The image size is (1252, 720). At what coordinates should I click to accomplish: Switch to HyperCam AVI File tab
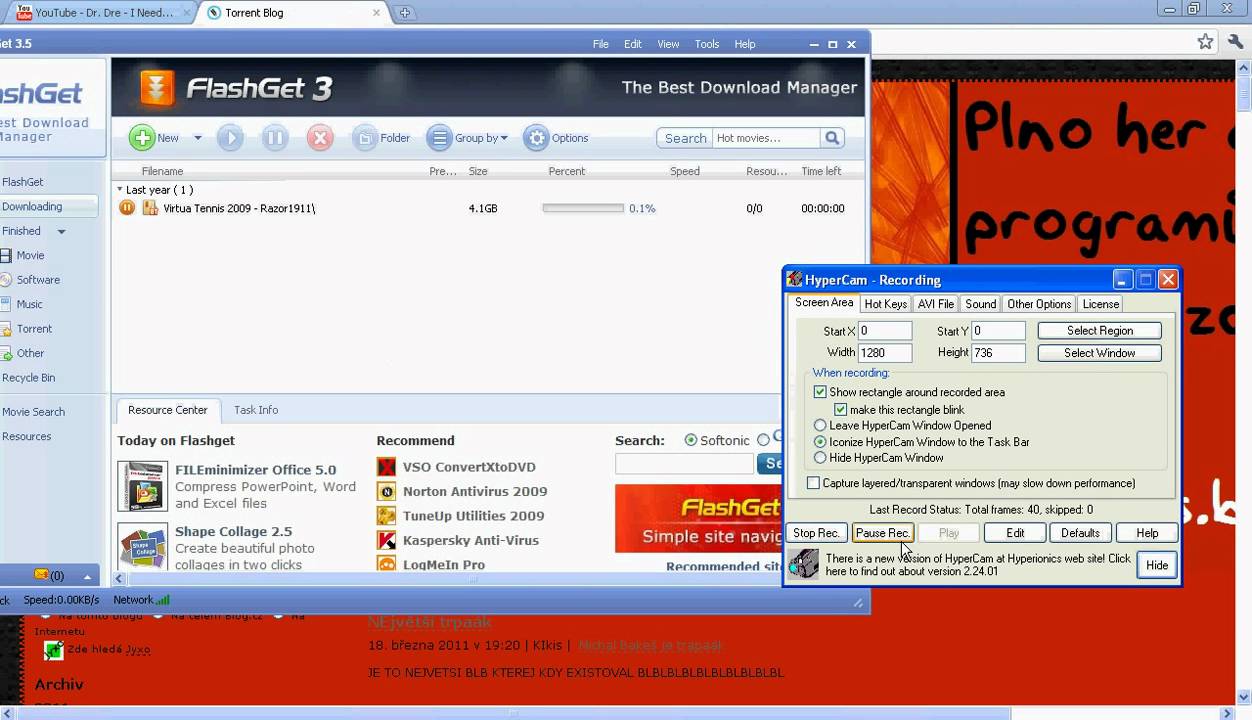point(936,304)
